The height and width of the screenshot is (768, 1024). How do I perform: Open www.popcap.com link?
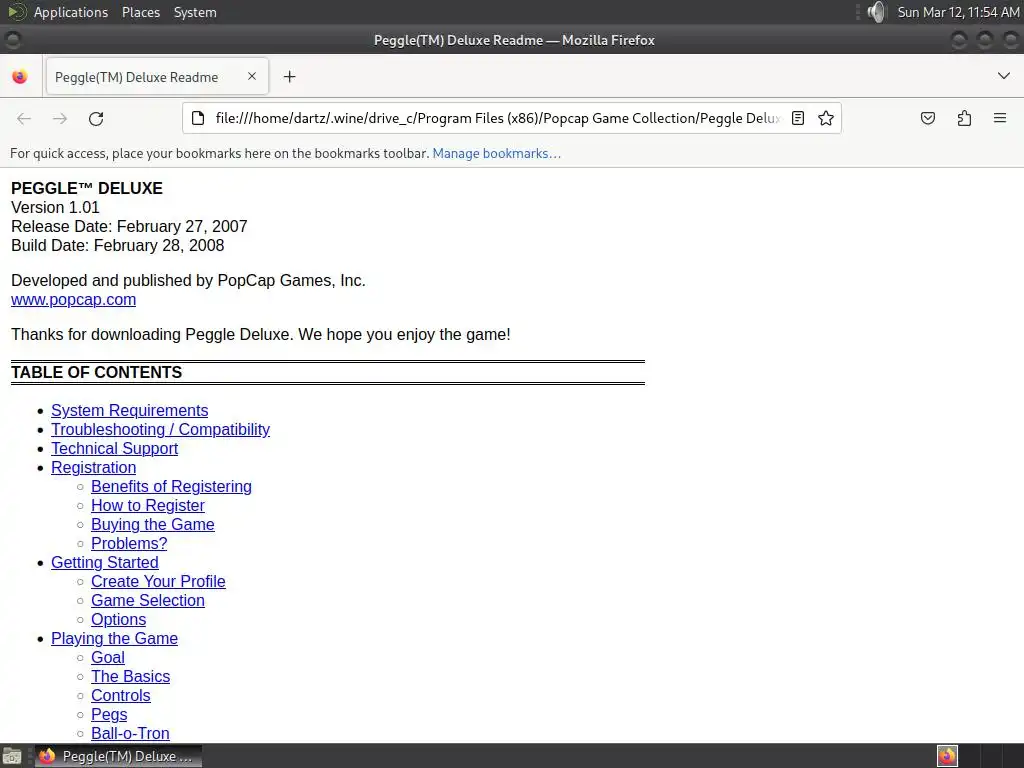[x=73, y=300]
